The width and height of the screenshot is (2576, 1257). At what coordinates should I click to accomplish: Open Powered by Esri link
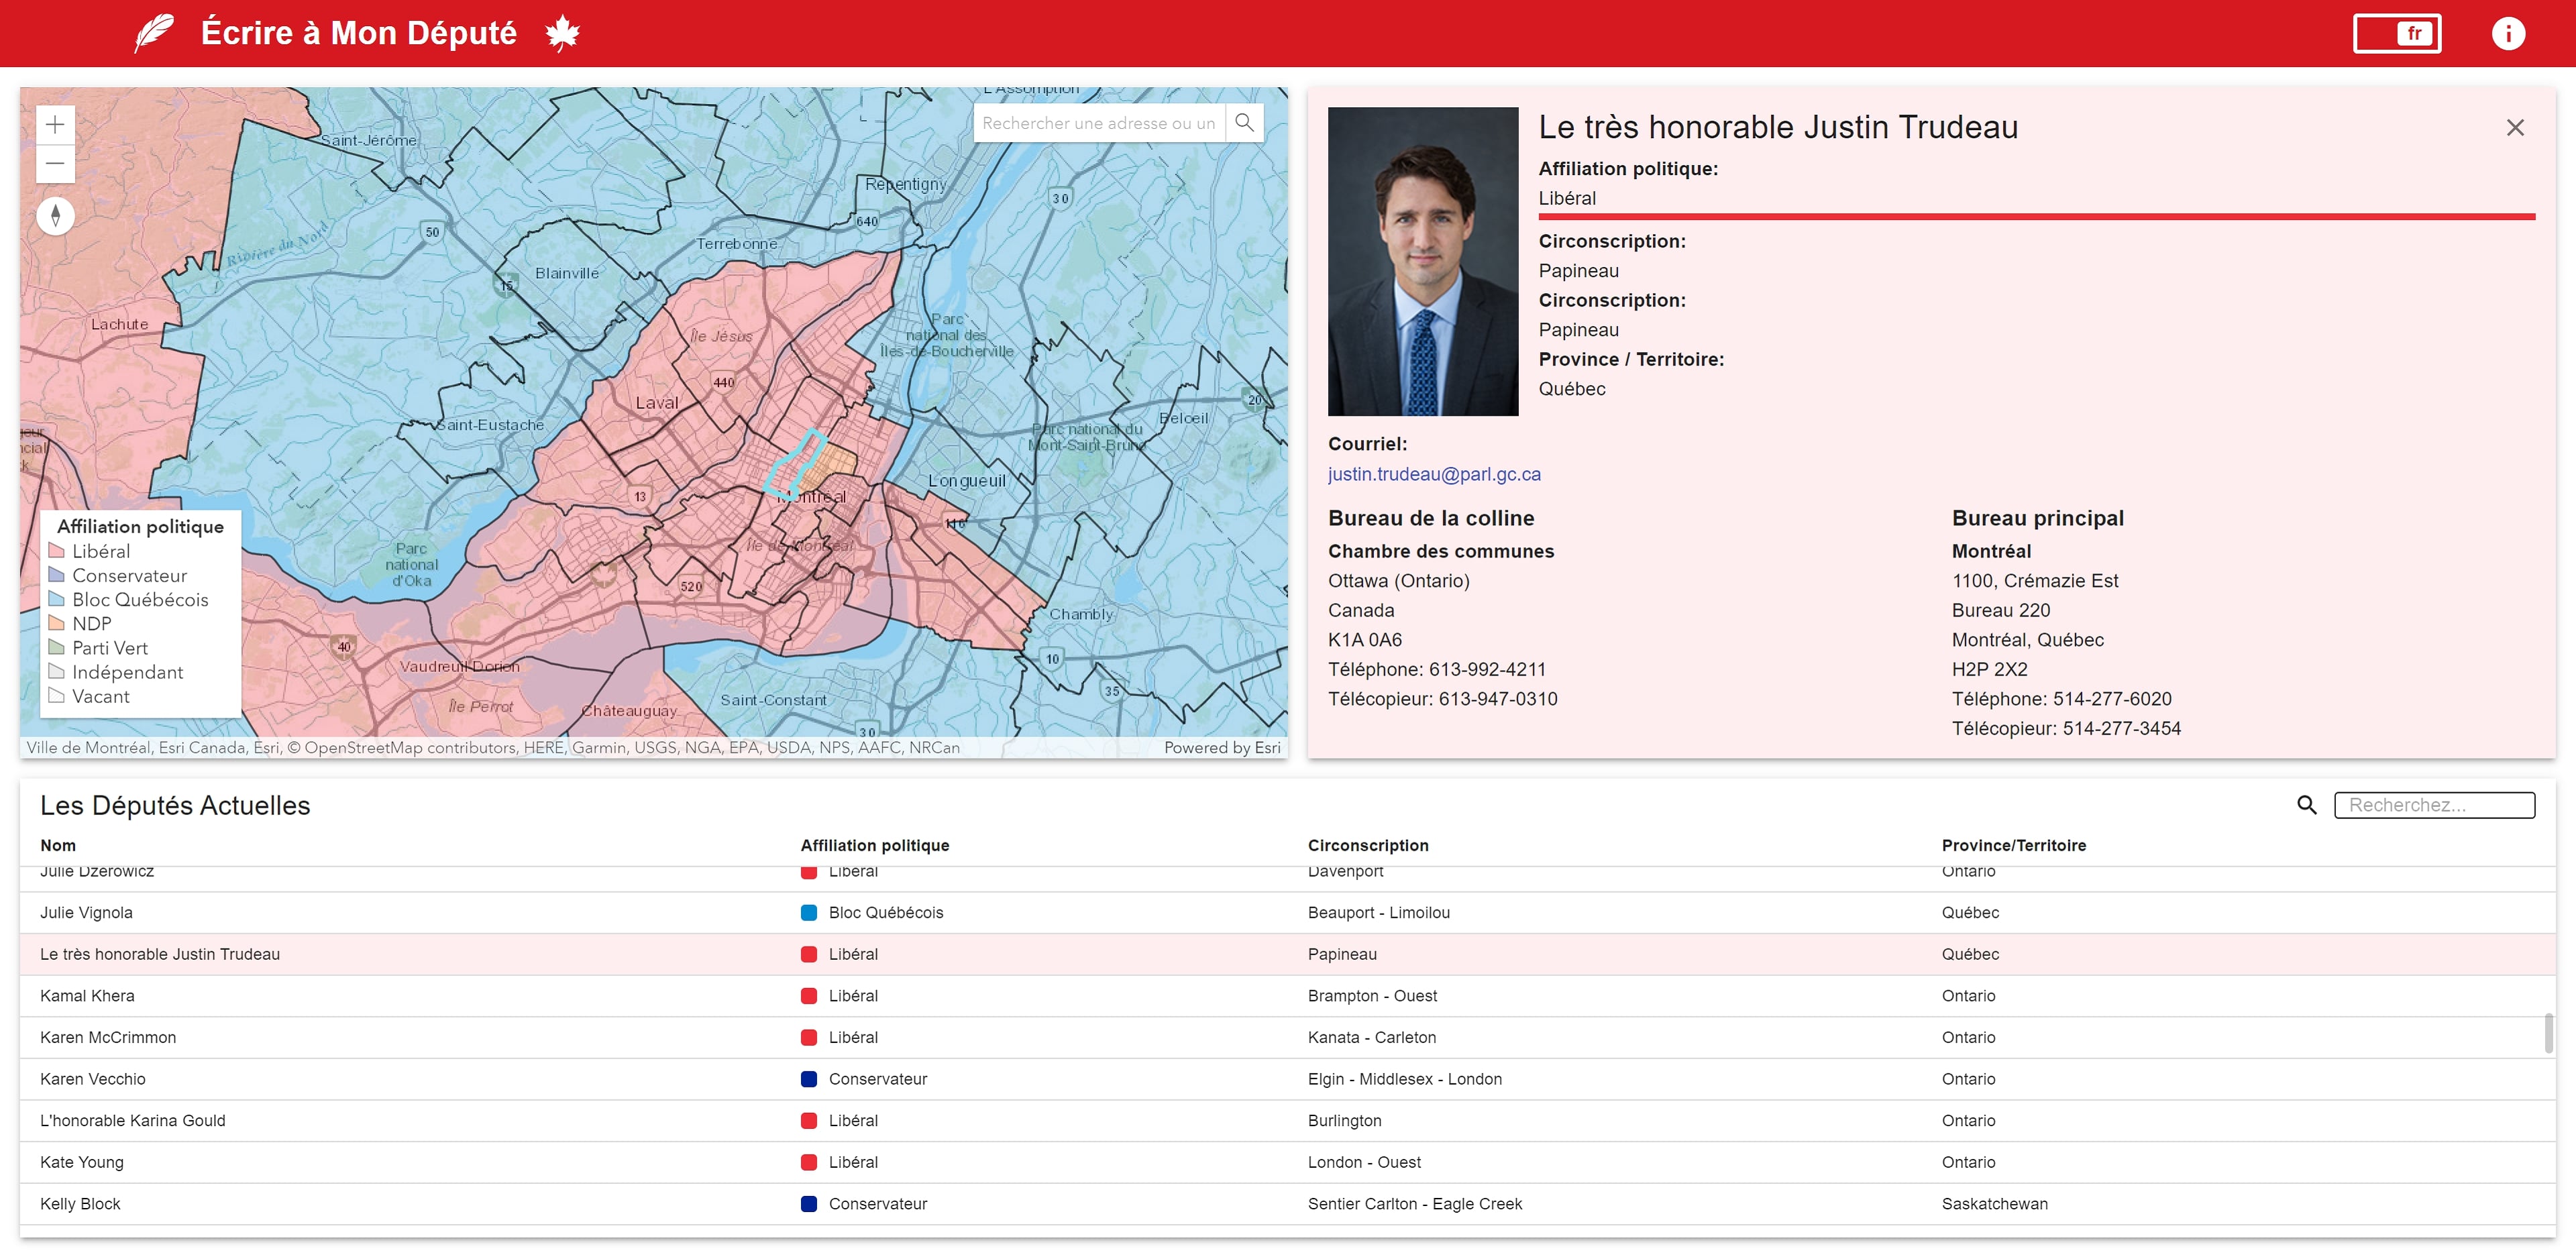pos(1221,747)
